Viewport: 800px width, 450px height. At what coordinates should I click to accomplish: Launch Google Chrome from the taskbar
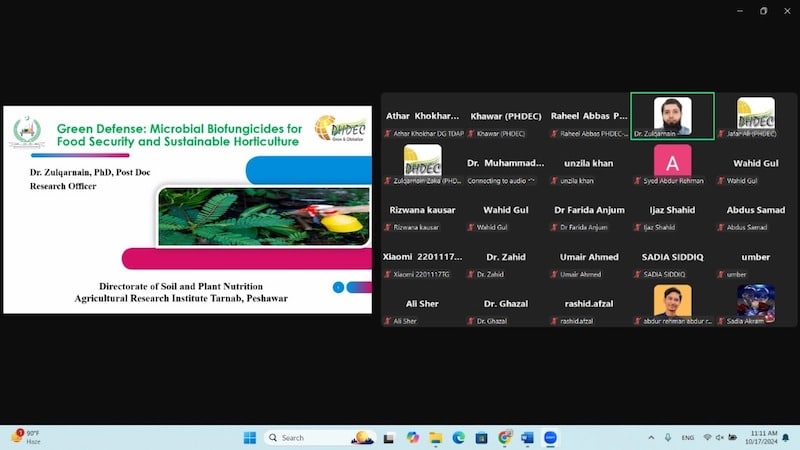pos(505,438)
